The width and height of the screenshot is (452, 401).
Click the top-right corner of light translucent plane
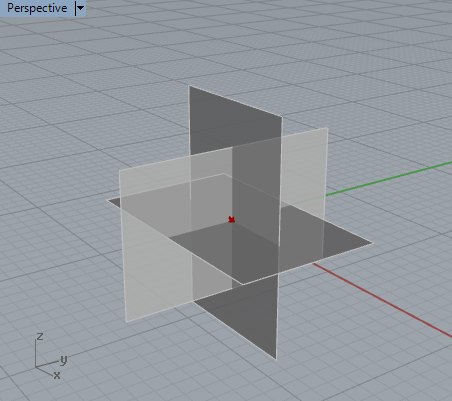pyautogui.click(x=327, y=128)
